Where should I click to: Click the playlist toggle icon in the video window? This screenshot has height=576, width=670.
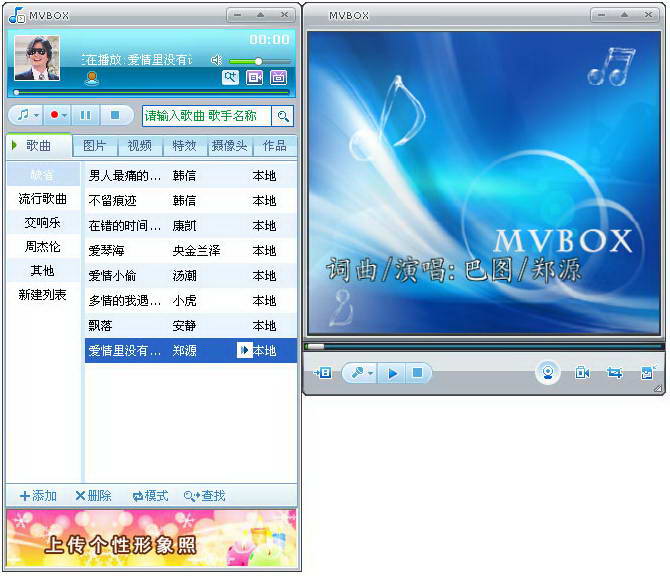323,373
